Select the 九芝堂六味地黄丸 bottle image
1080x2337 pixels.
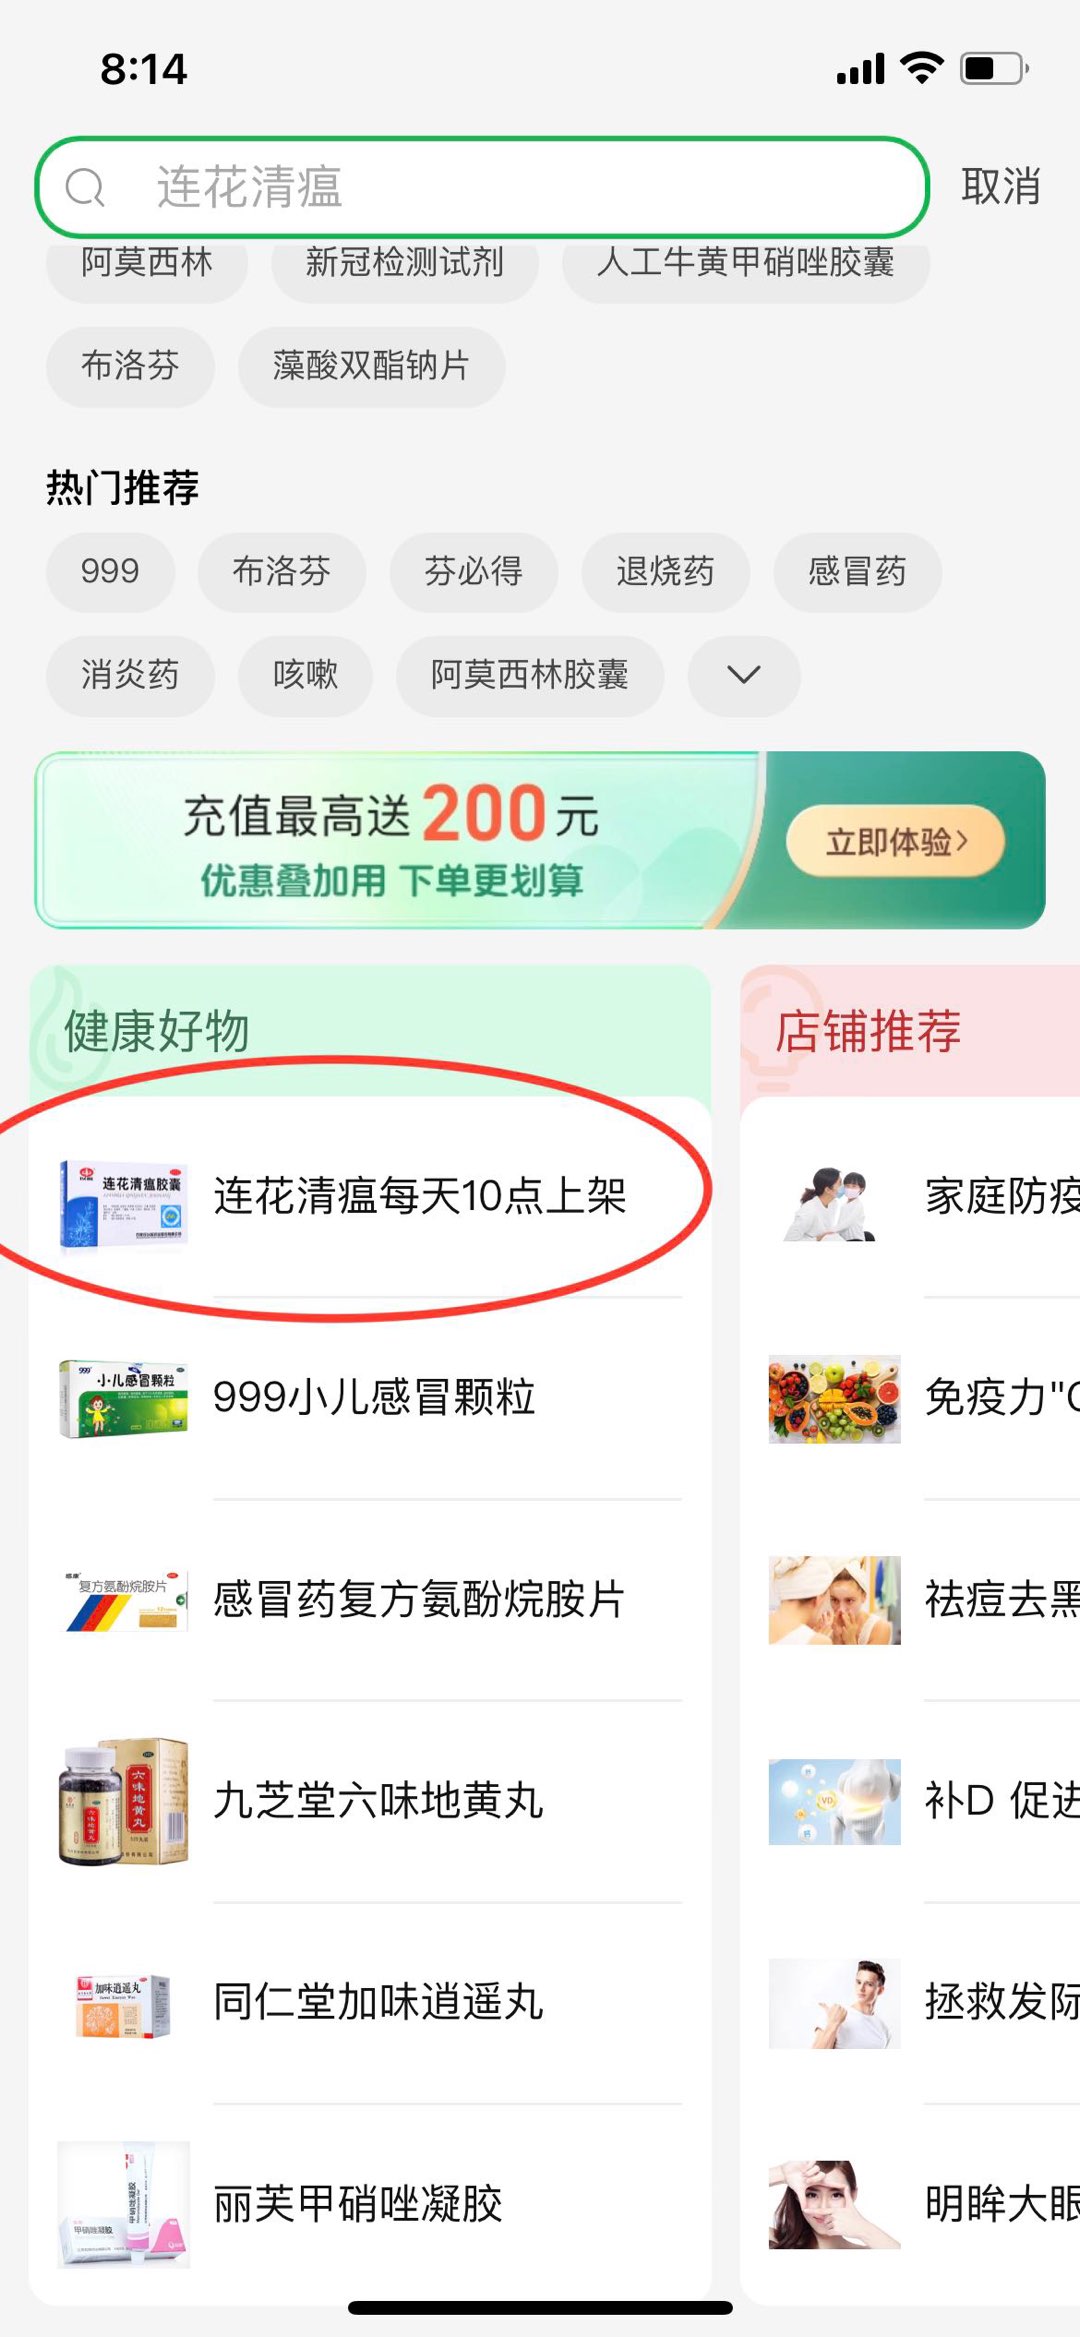point(123,1800)
